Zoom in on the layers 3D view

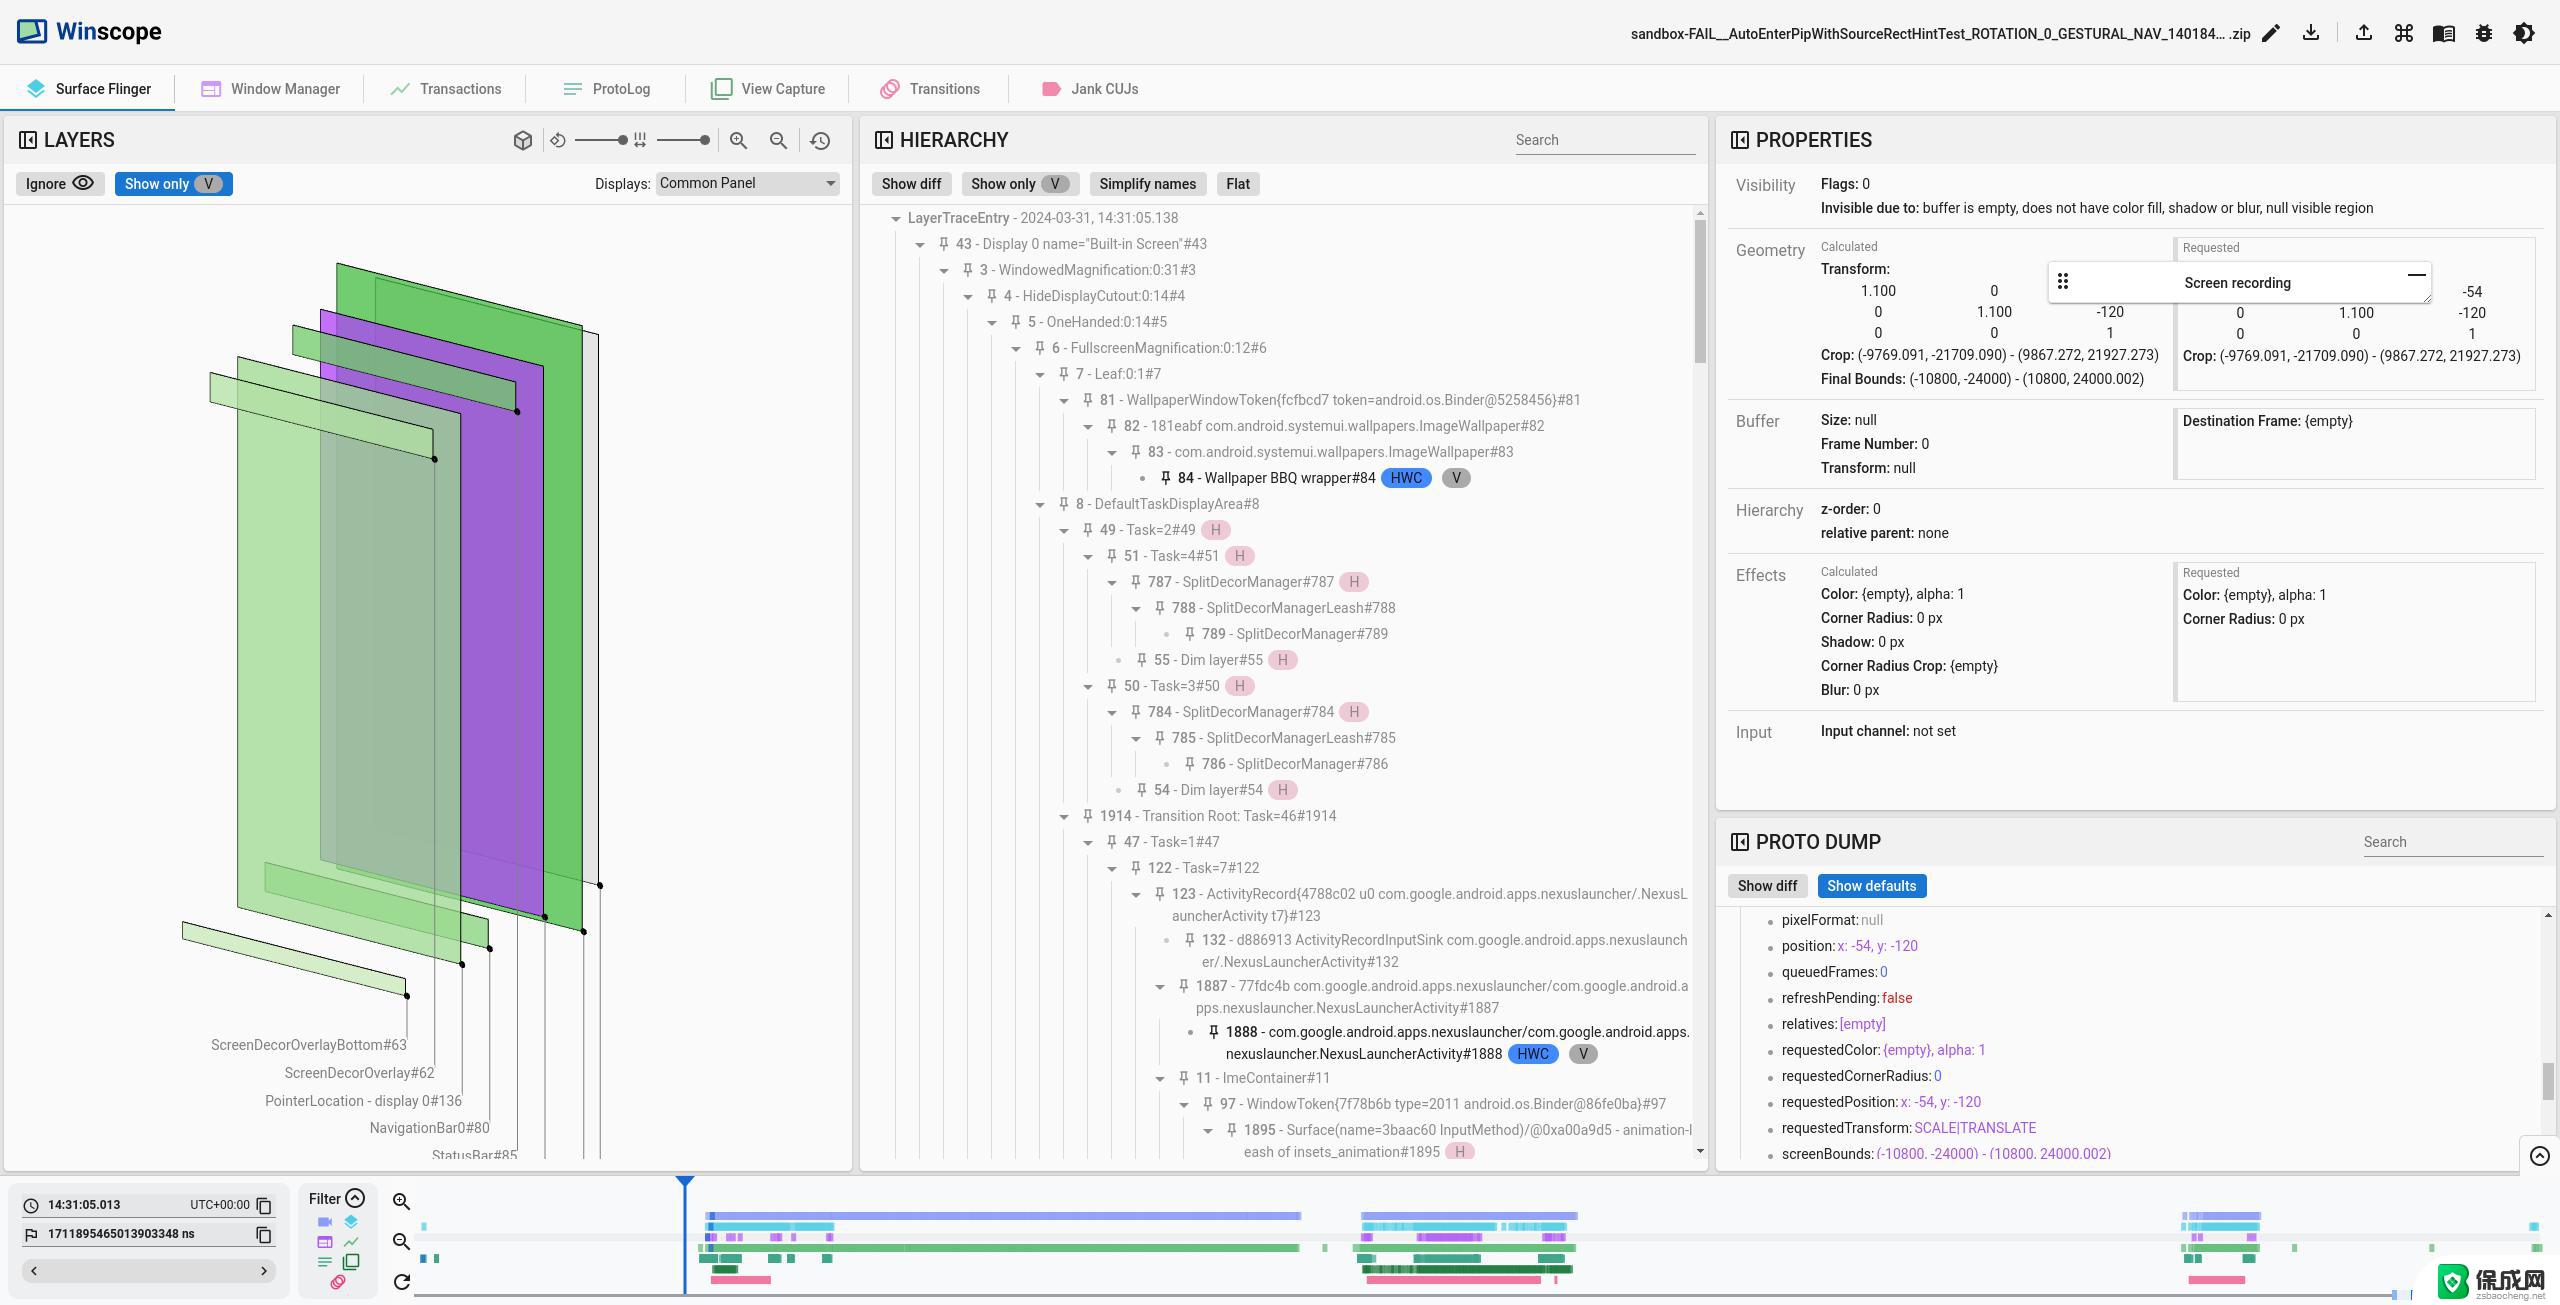739,141
